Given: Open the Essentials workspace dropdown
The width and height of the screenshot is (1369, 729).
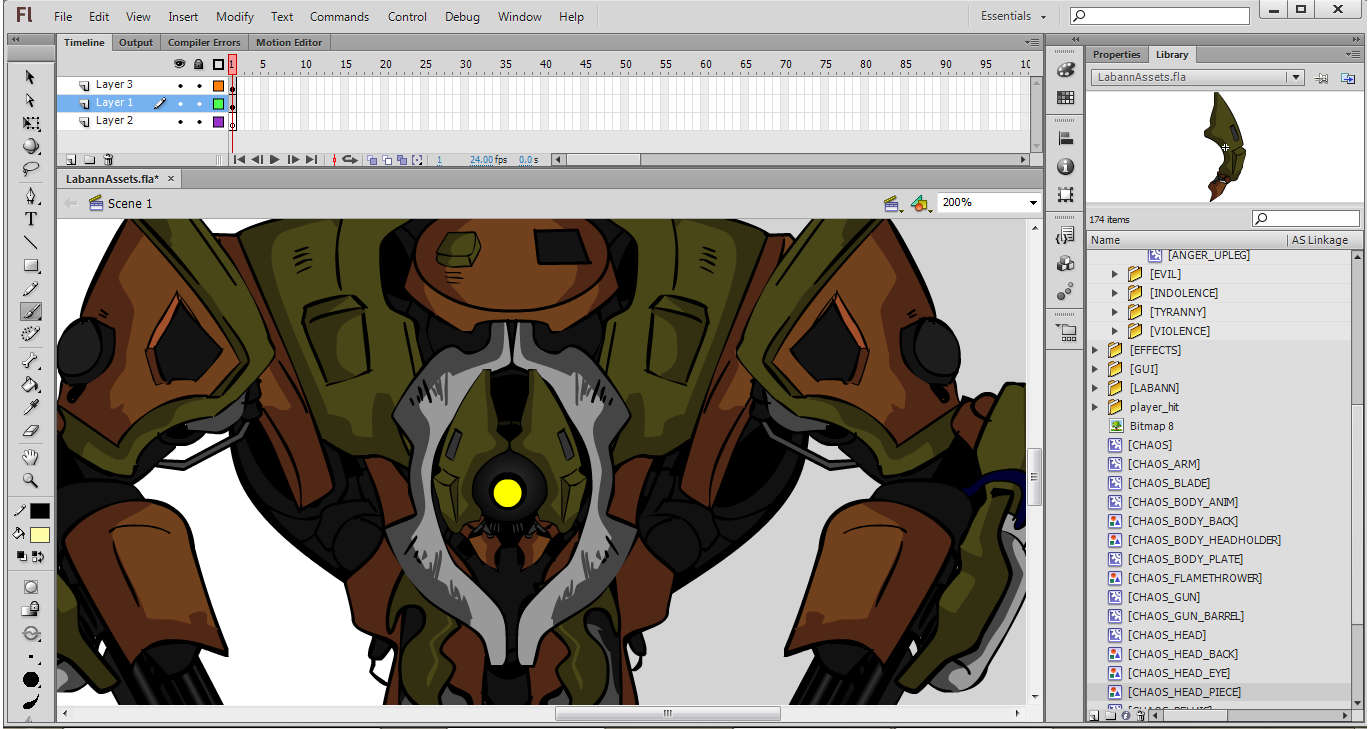Looking at the screenshot, I should [1013, 16].
